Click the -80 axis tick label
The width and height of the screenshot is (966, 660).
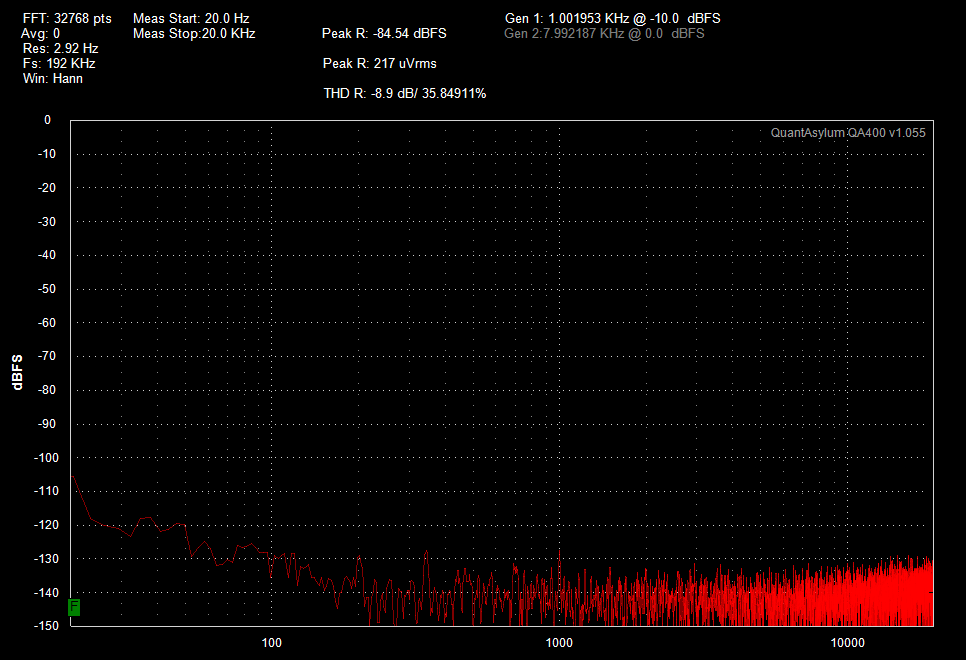pos(47,389)
